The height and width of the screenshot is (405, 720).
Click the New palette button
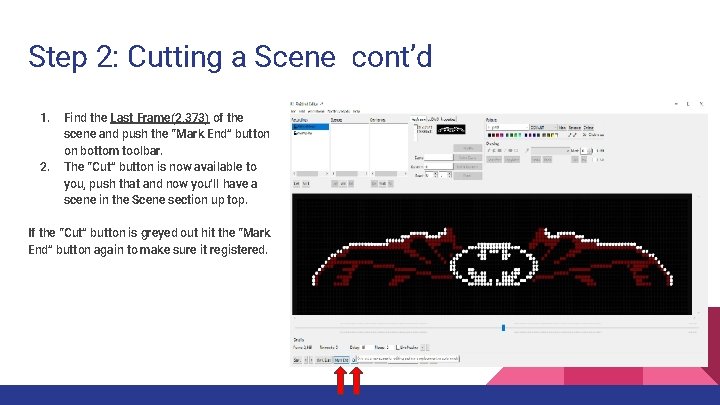(x=562, y=128)
